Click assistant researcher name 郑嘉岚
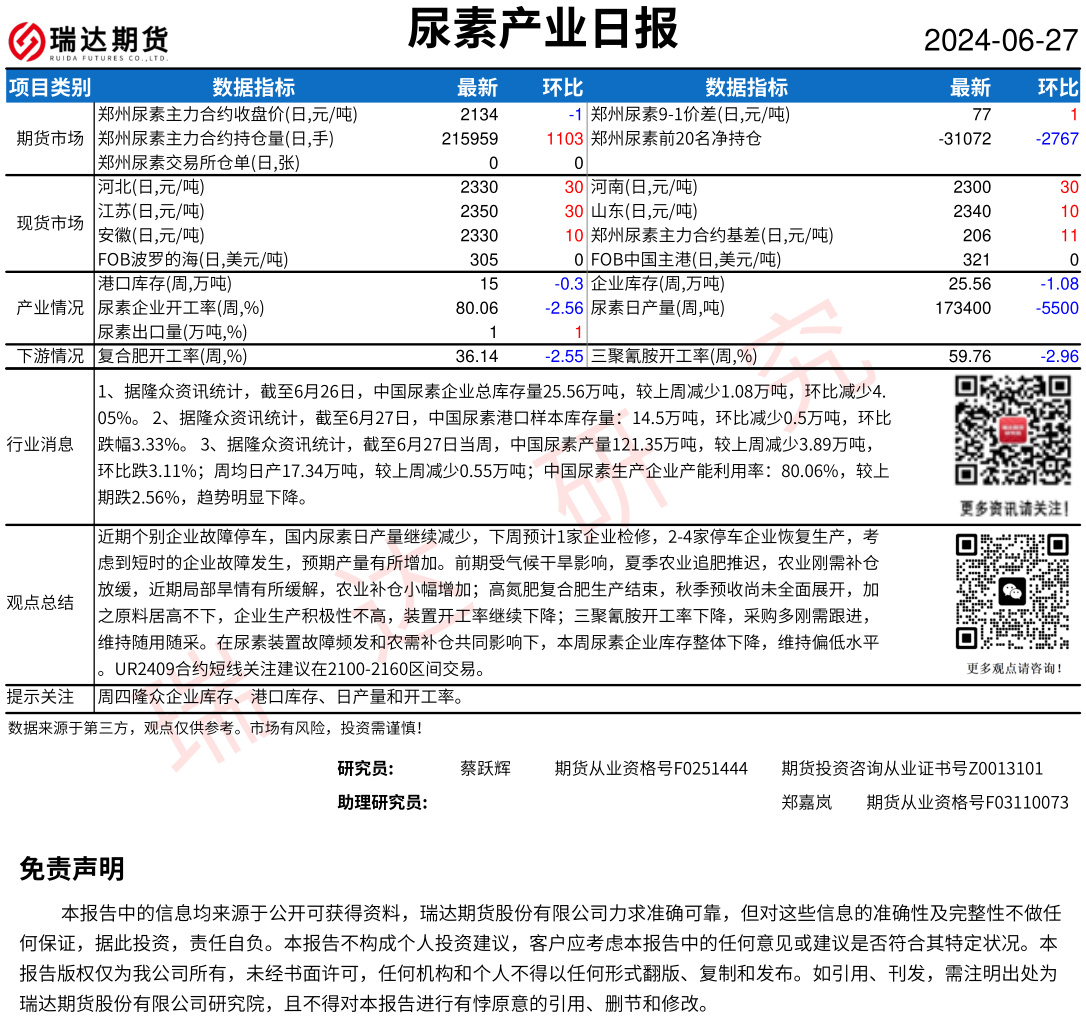The height and width of the screenshot is (1017, 1086). [x=806, y=802]
